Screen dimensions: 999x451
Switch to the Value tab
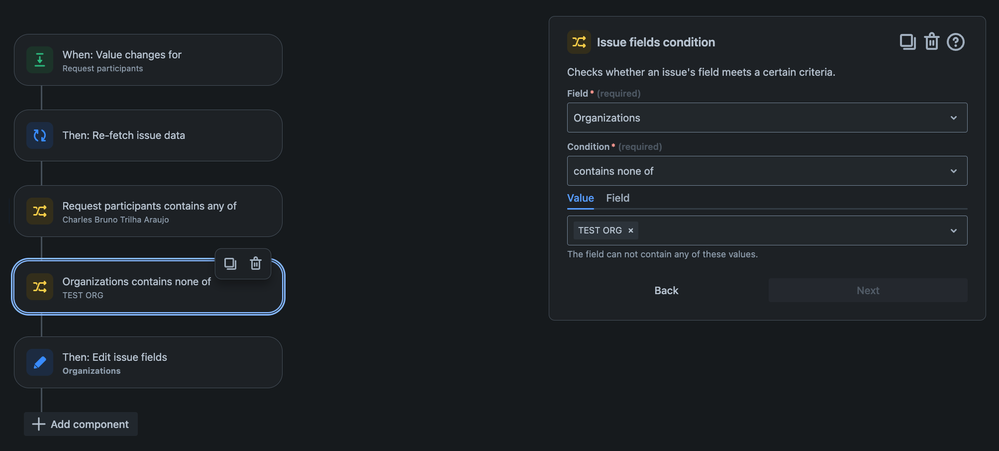click(x=580, y=198)
